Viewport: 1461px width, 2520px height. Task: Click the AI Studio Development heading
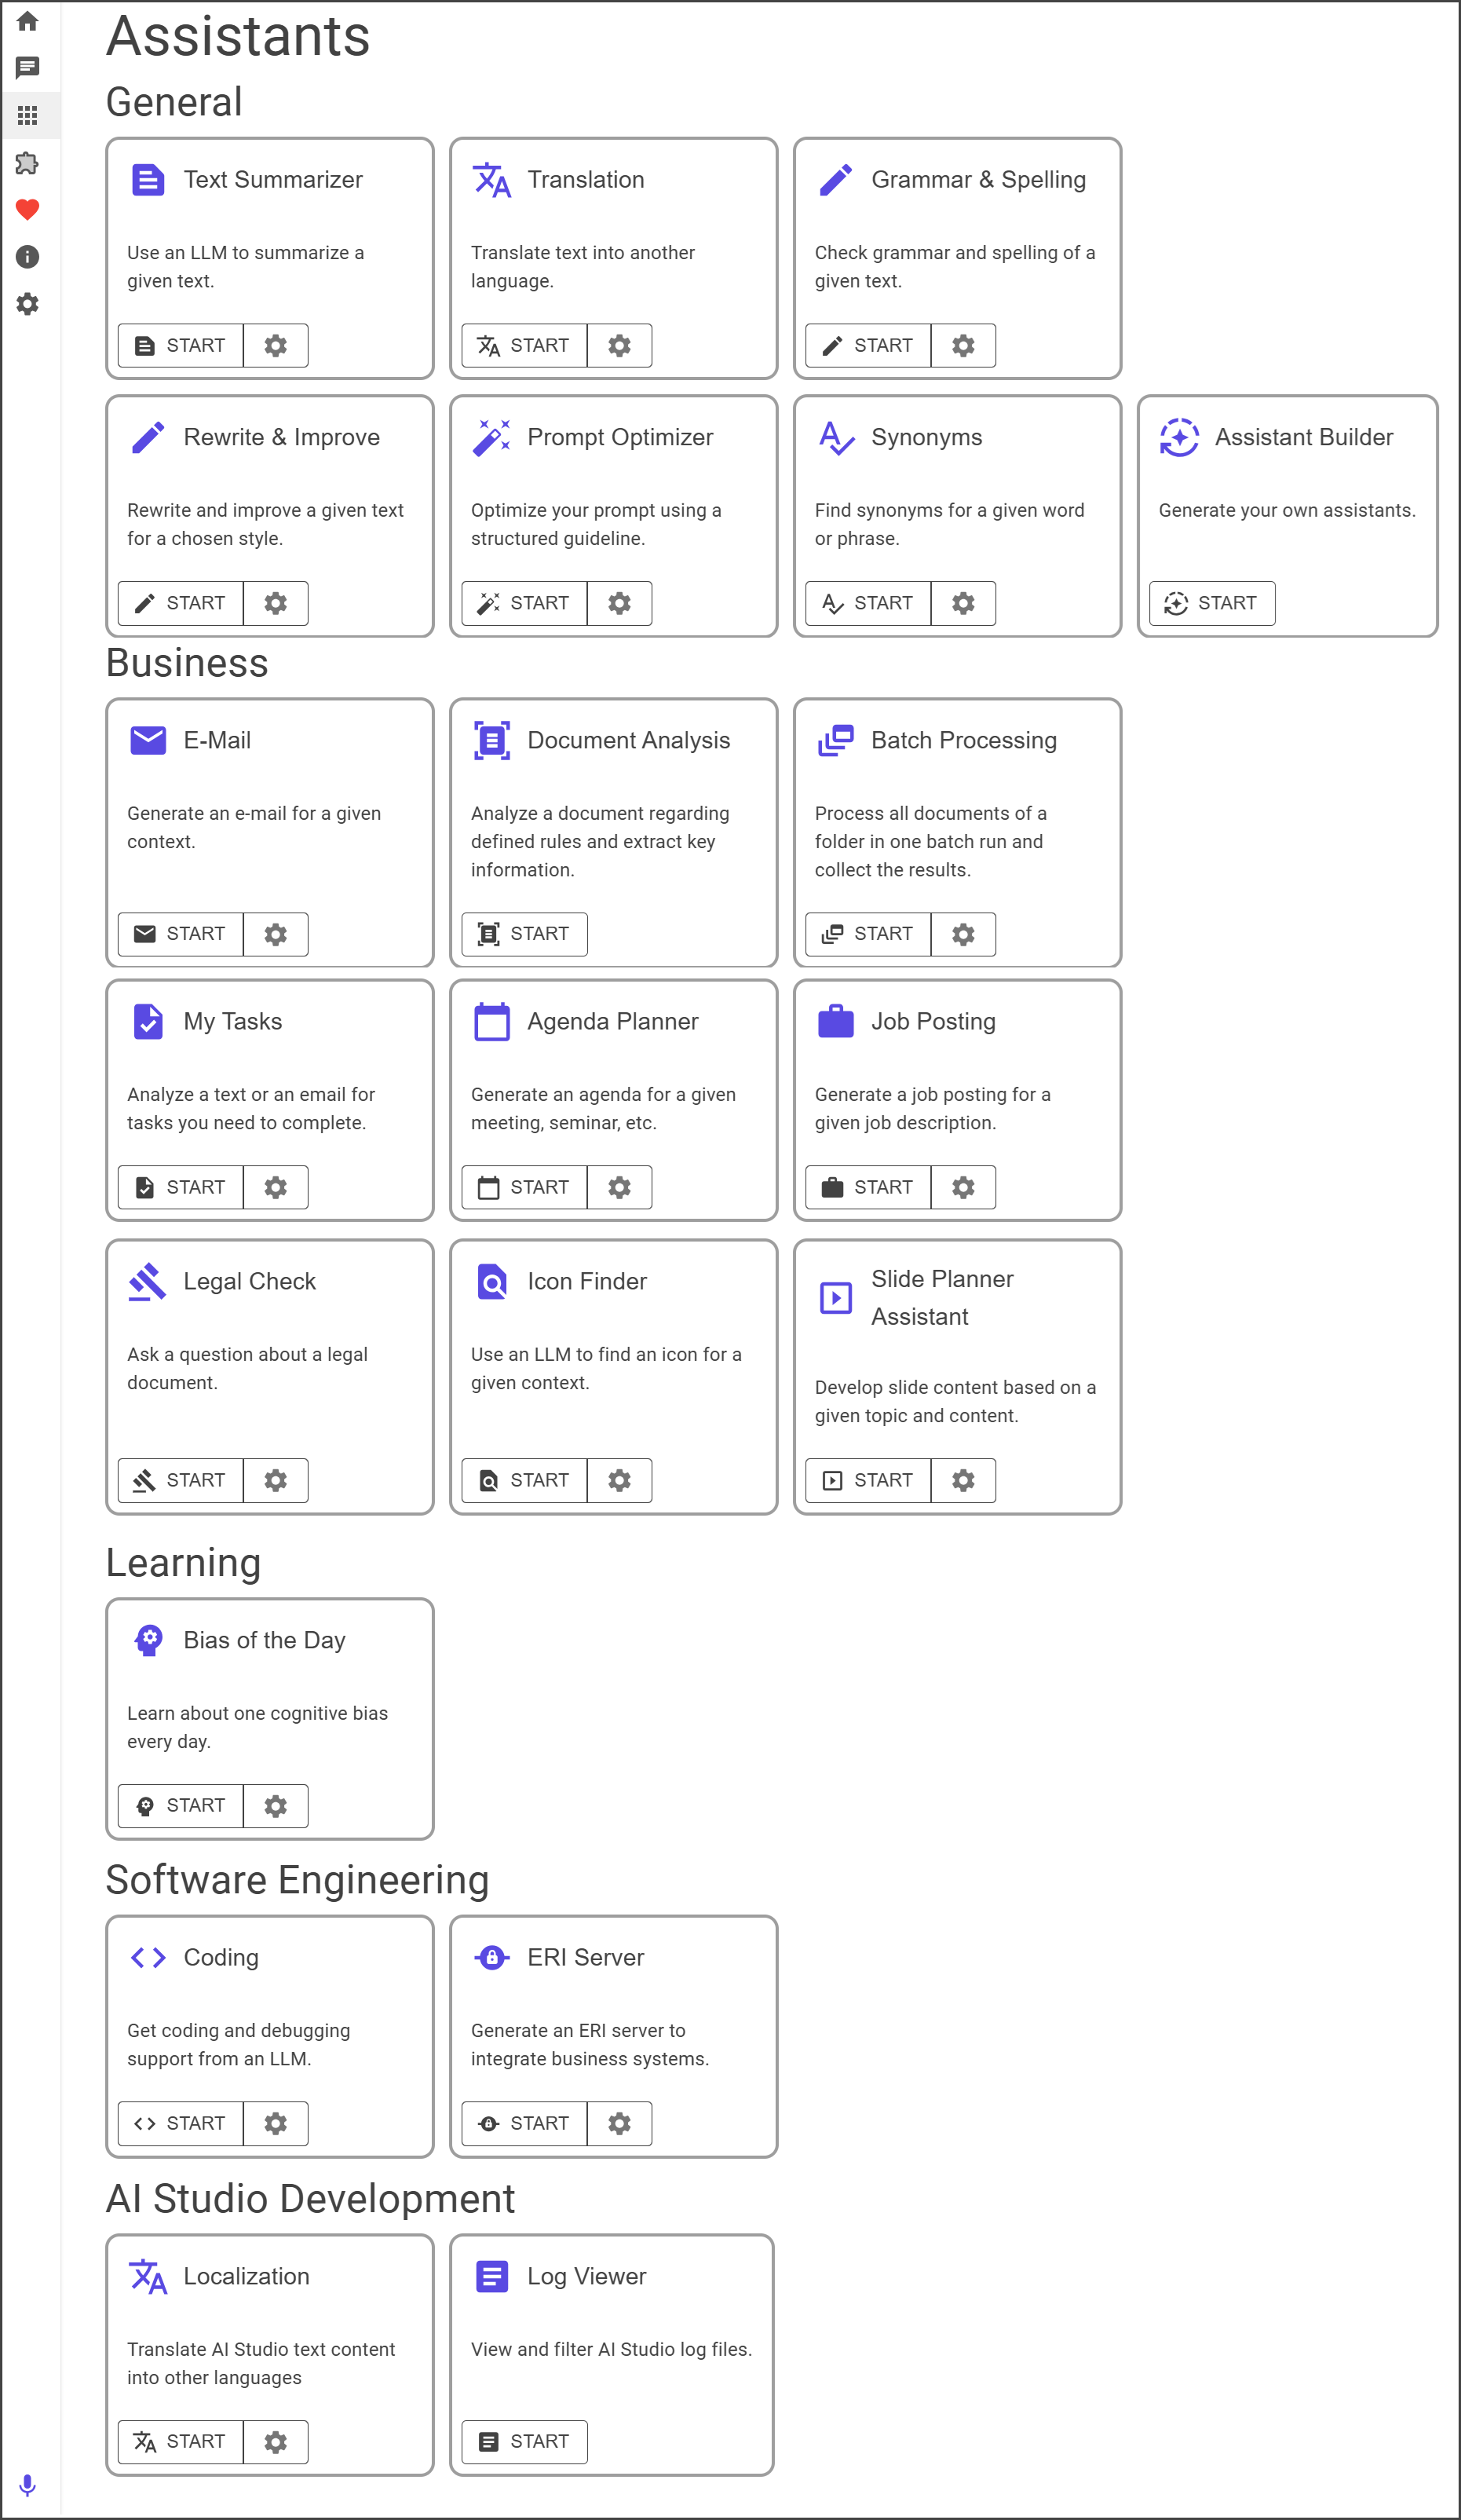[311, 2199]
